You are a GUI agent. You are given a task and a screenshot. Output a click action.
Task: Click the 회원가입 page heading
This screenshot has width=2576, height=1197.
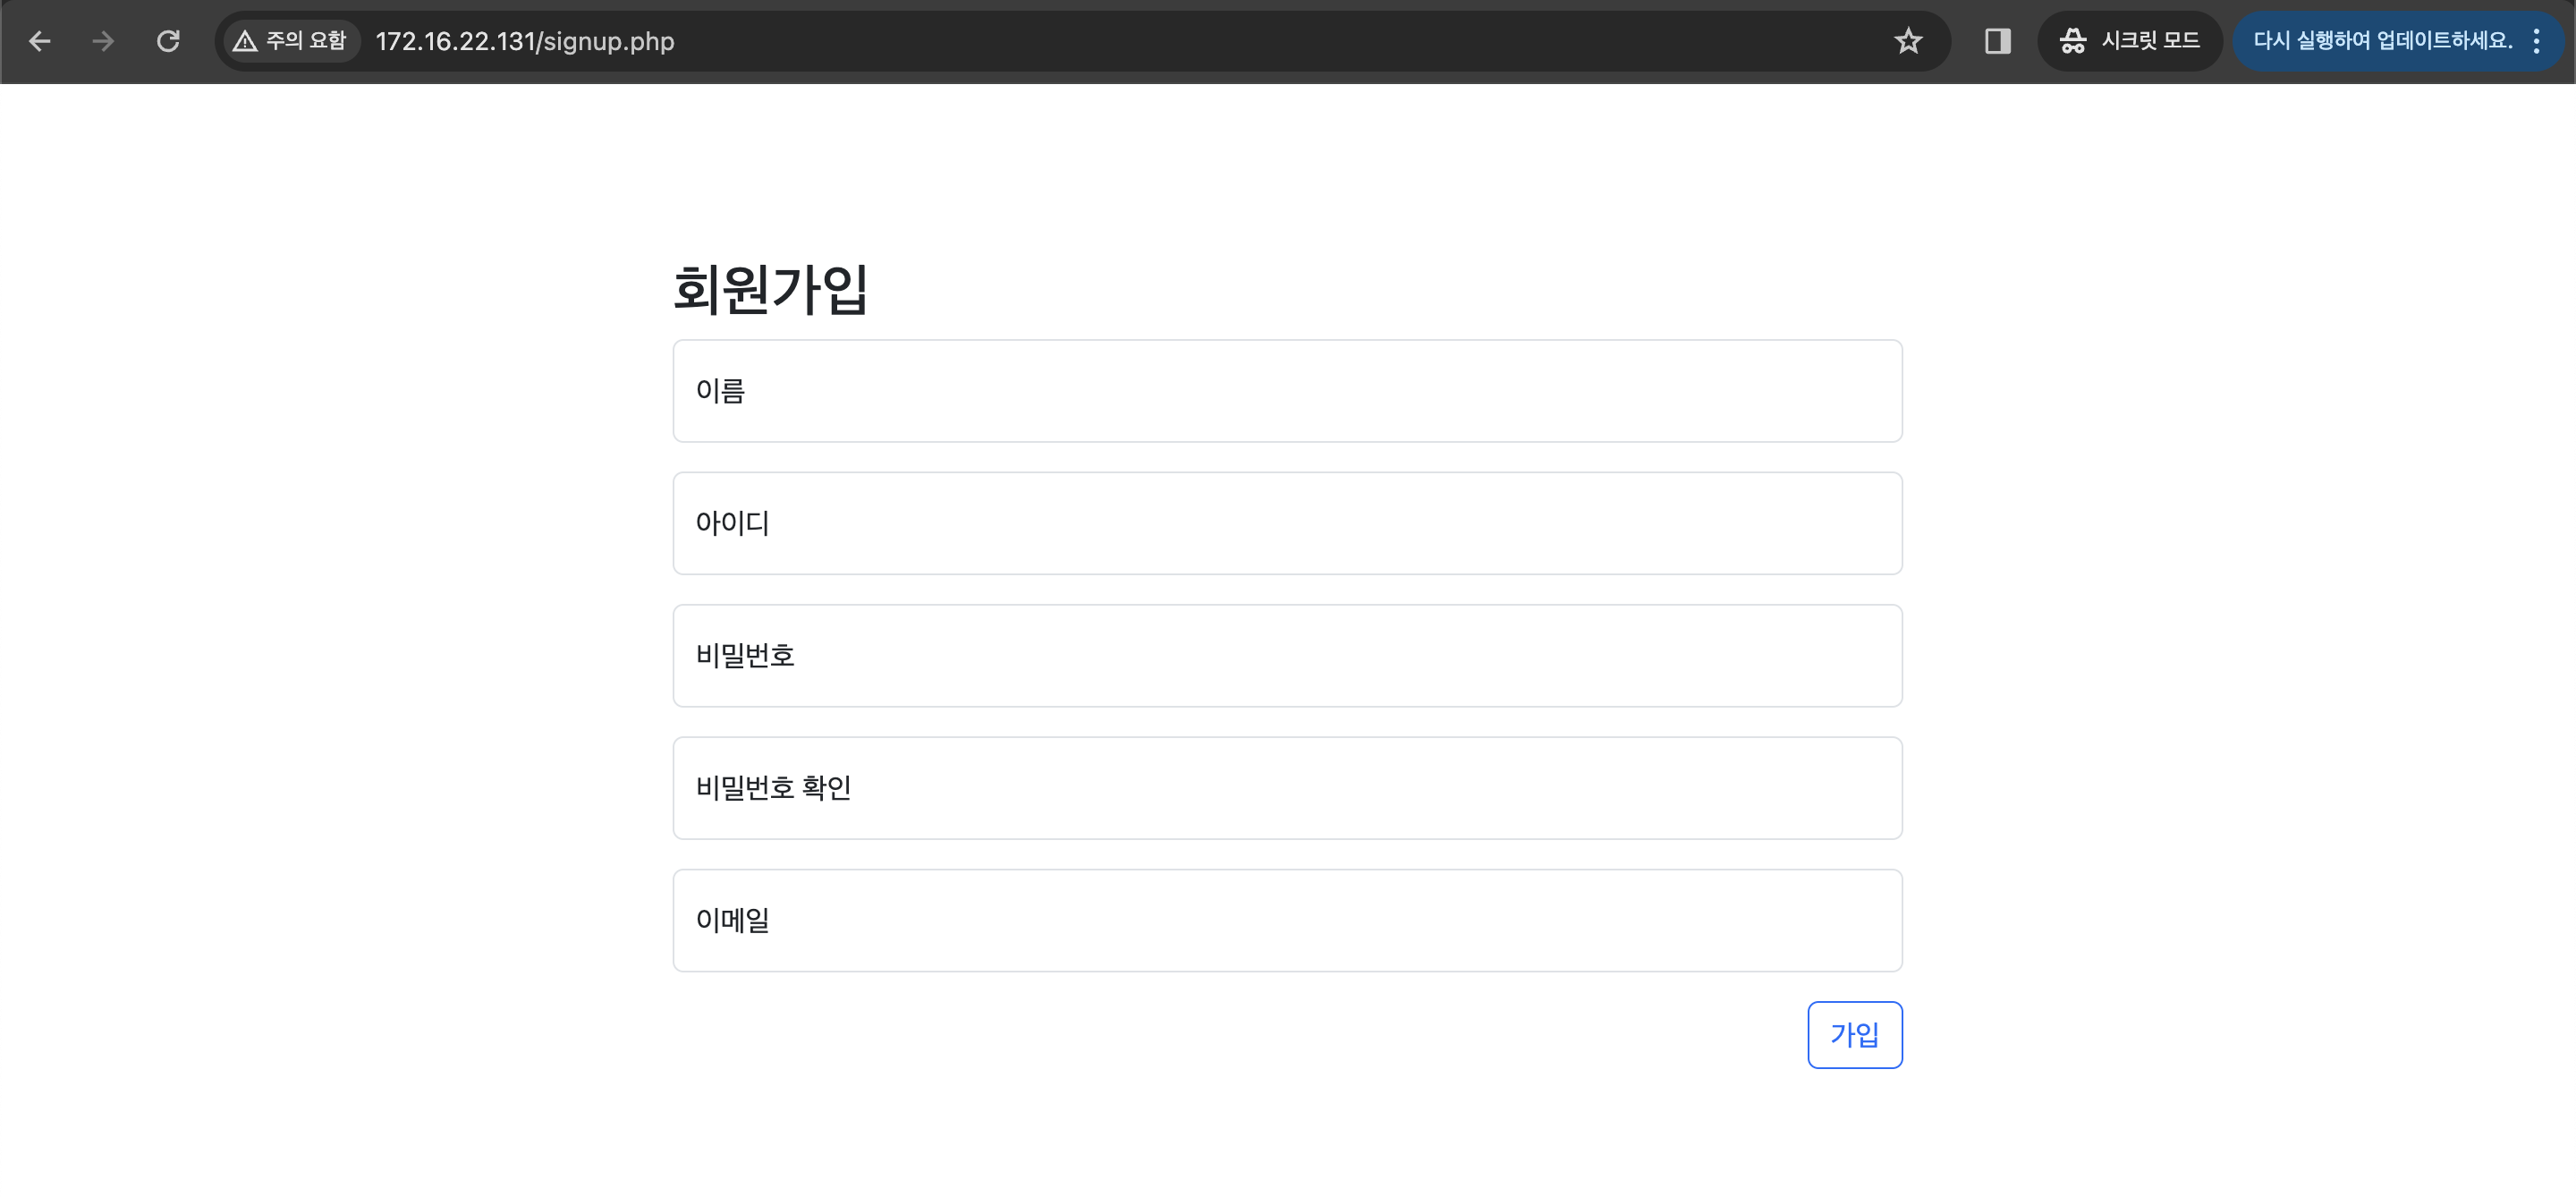[x=770, y=289]
